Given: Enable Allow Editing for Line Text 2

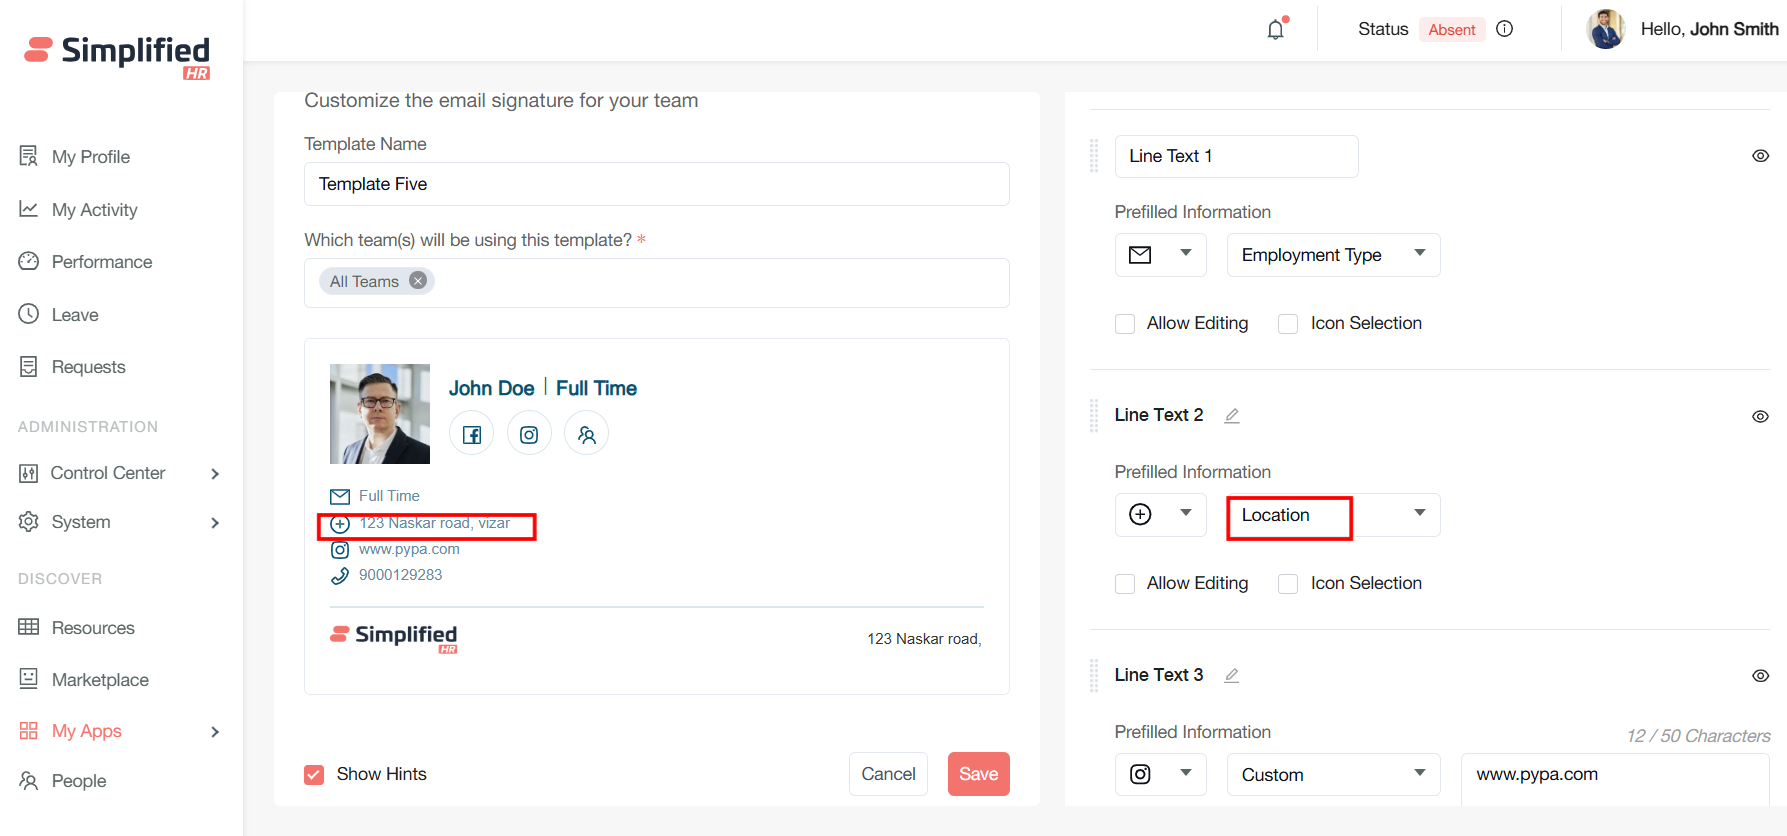Looking at the screenshot, I should 1125,584.
